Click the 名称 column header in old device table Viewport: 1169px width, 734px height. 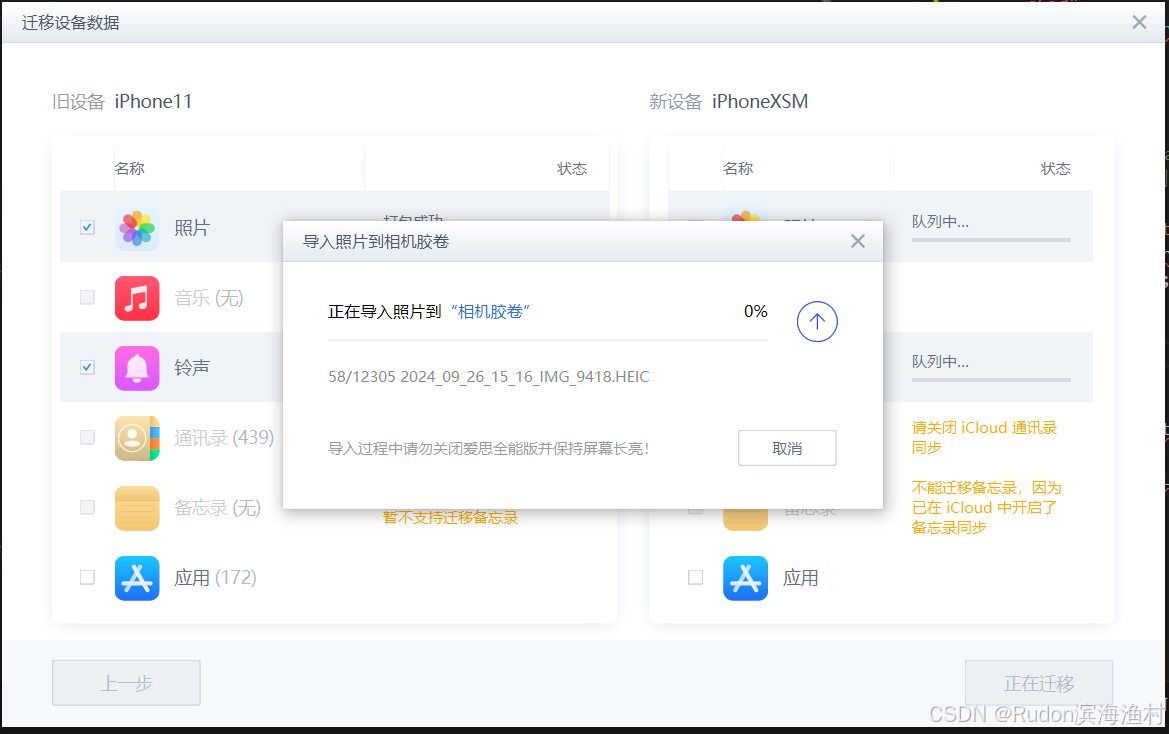pyautogui.click(x=130, y=168)
